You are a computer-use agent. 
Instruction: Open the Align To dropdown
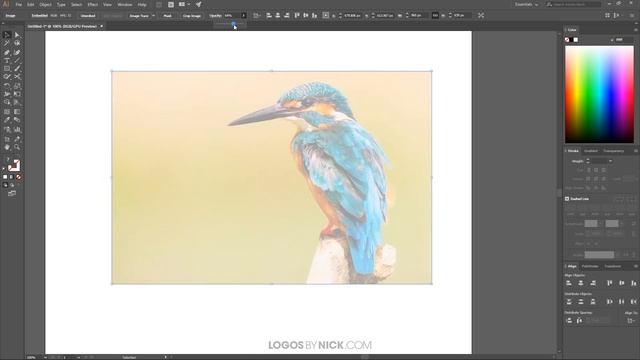(631, 321)
